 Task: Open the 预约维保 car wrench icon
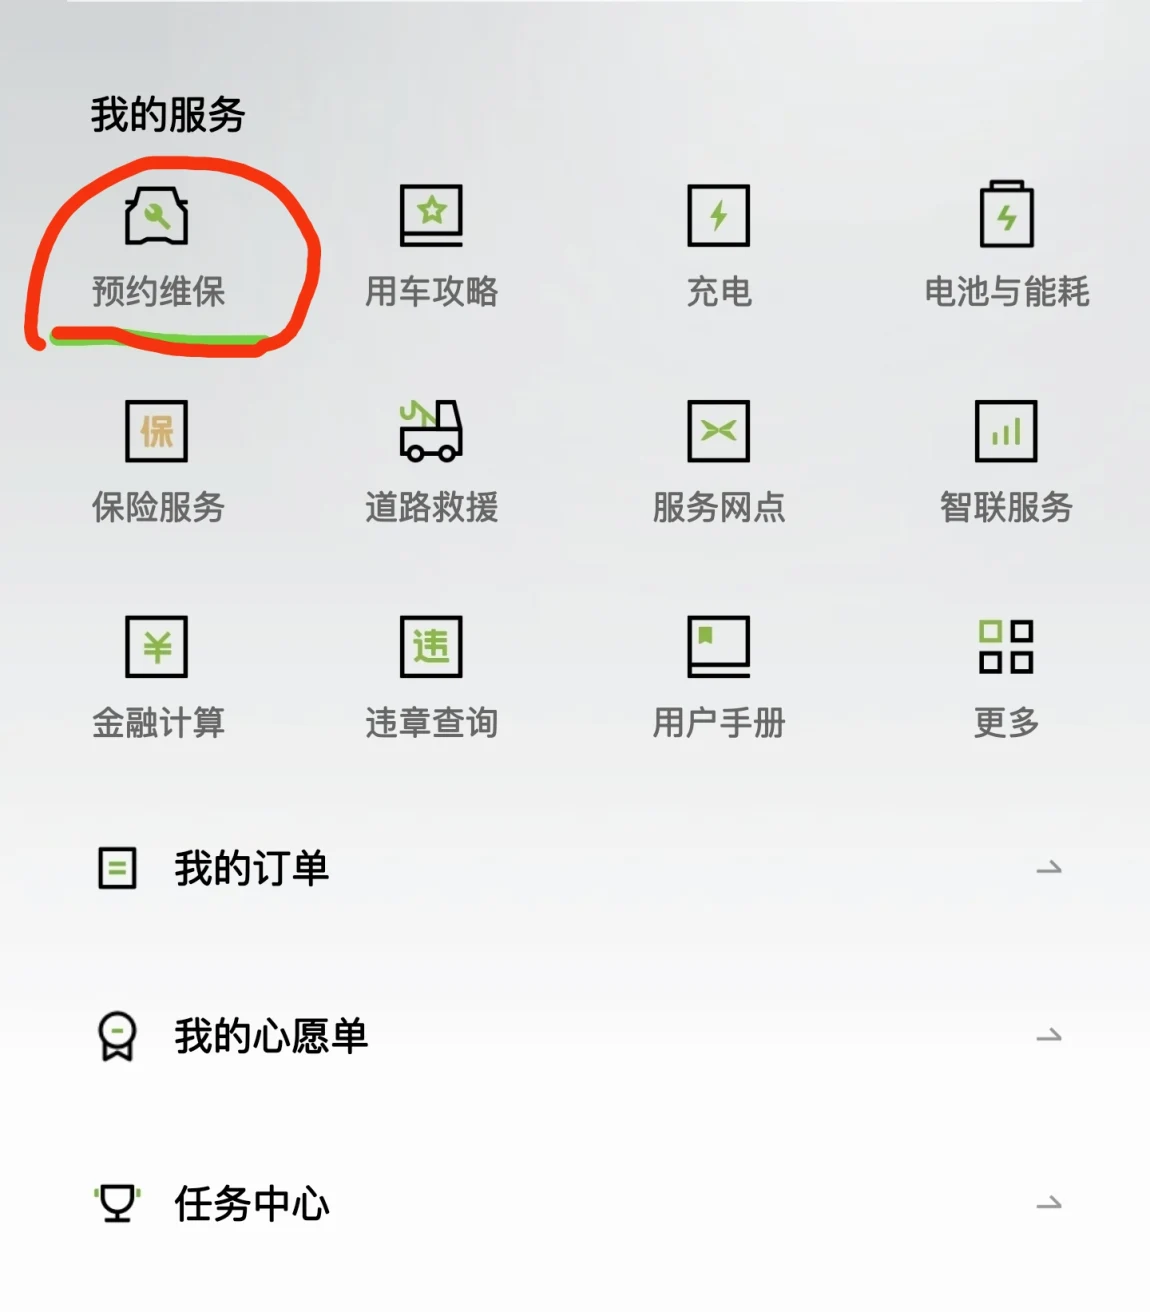(x=157, y=215)
